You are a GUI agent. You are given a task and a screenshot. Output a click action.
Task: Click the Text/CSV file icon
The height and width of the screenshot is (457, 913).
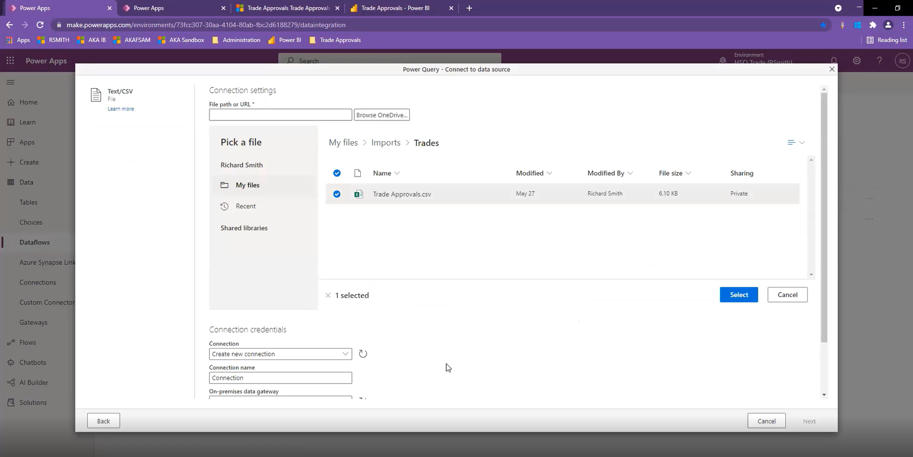[x=96, y=95]
